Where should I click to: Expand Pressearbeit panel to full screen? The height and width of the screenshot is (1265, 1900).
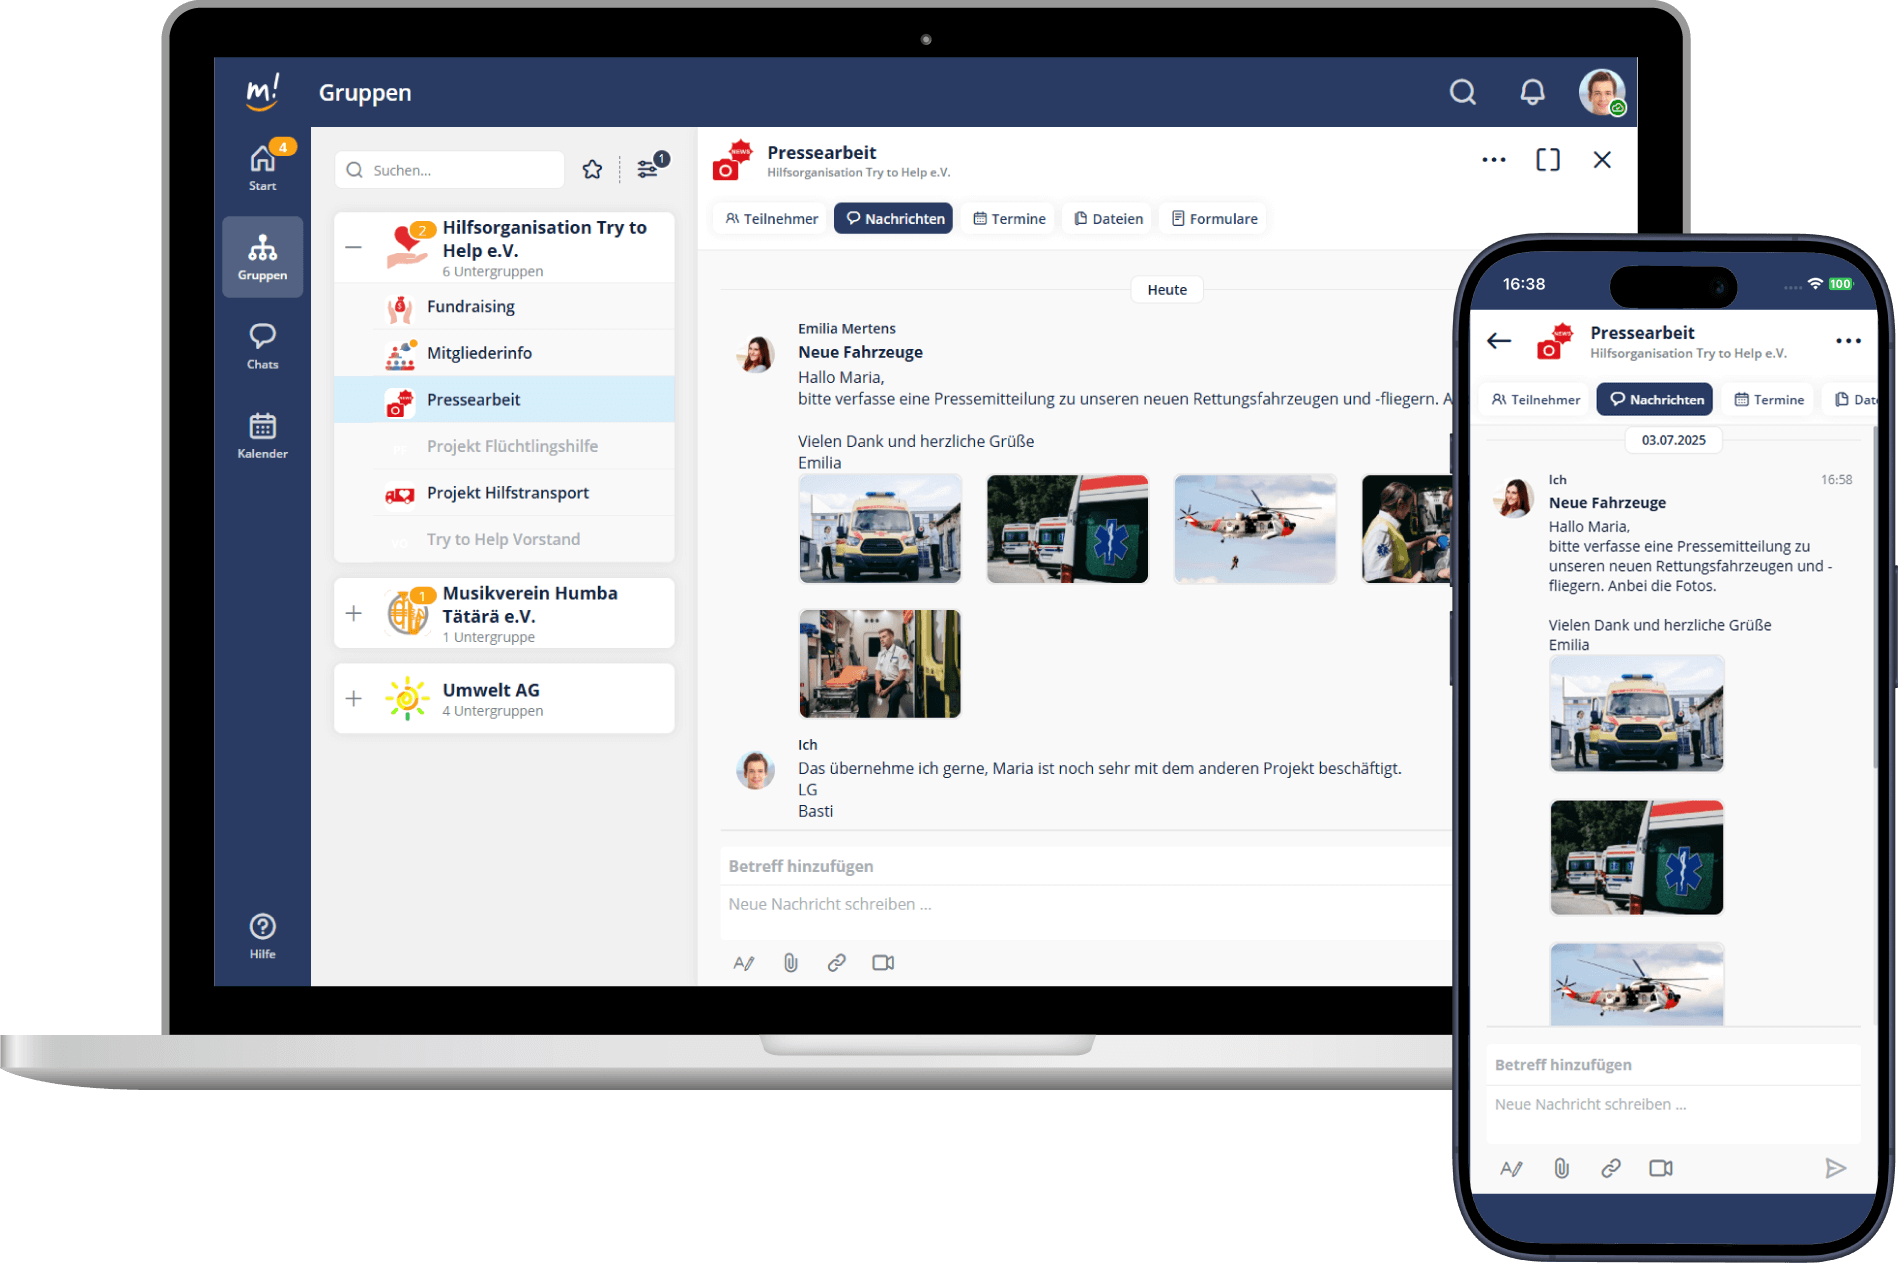[x=1547, y=160]
